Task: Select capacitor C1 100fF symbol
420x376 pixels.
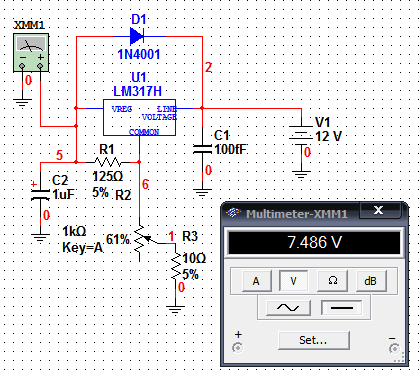Action: click(x=202, y=149)
